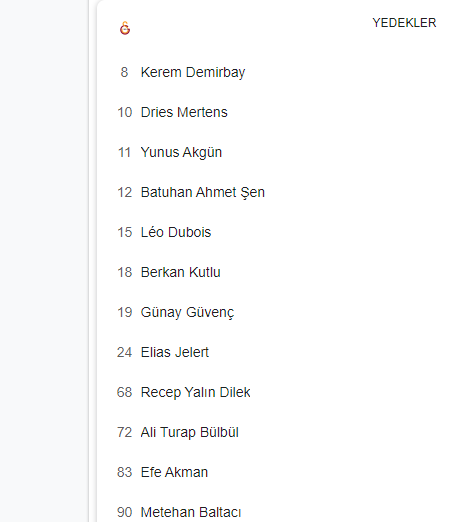Open the YEDEKLER substitutes heading
The width and height of the screenshot is (461, 522).
(x=404, y=23)
